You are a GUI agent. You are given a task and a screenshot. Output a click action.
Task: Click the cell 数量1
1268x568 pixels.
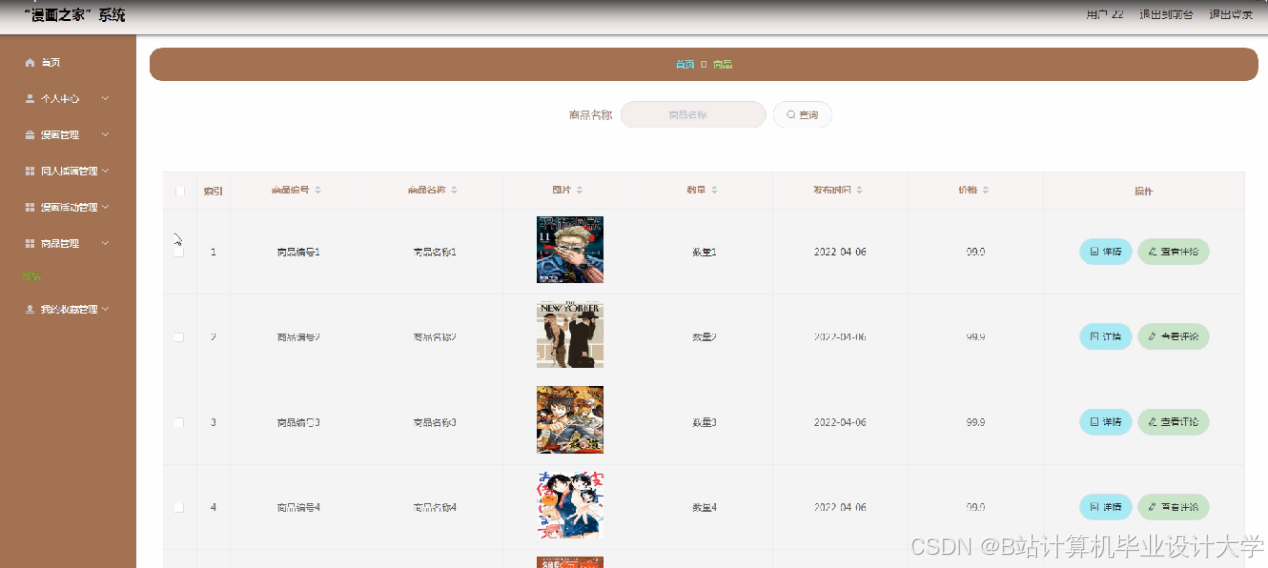(x=704, y=252)
